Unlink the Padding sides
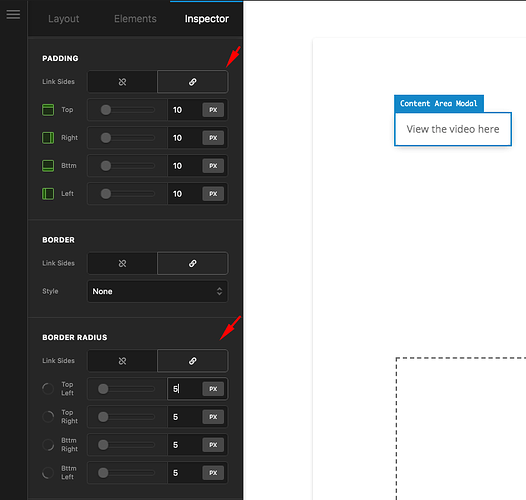 pos(122,82)
